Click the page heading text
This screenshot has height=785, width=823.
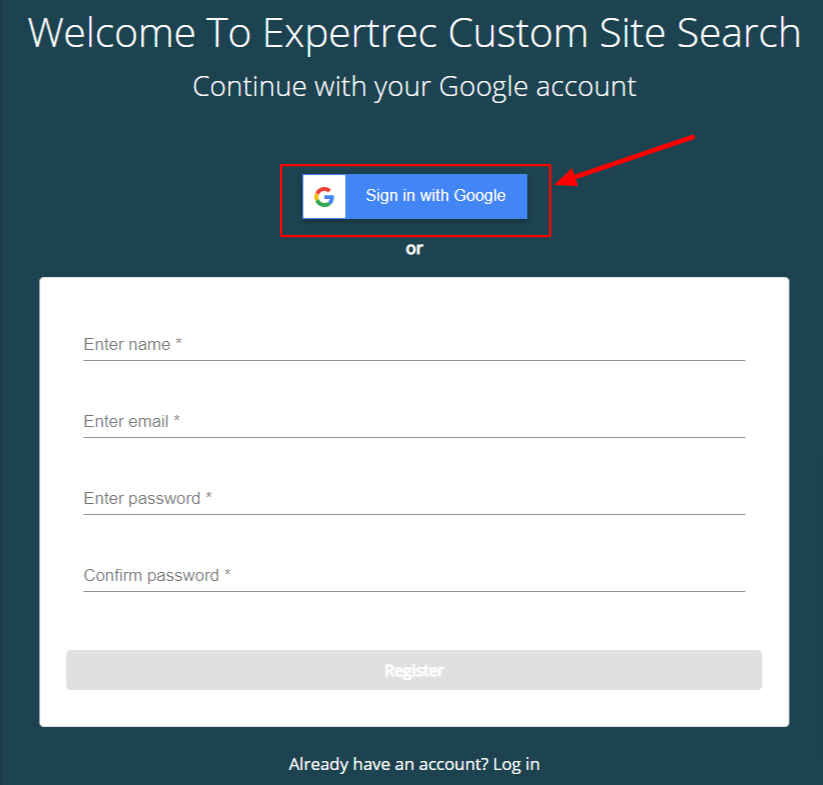tap(413, 32)
